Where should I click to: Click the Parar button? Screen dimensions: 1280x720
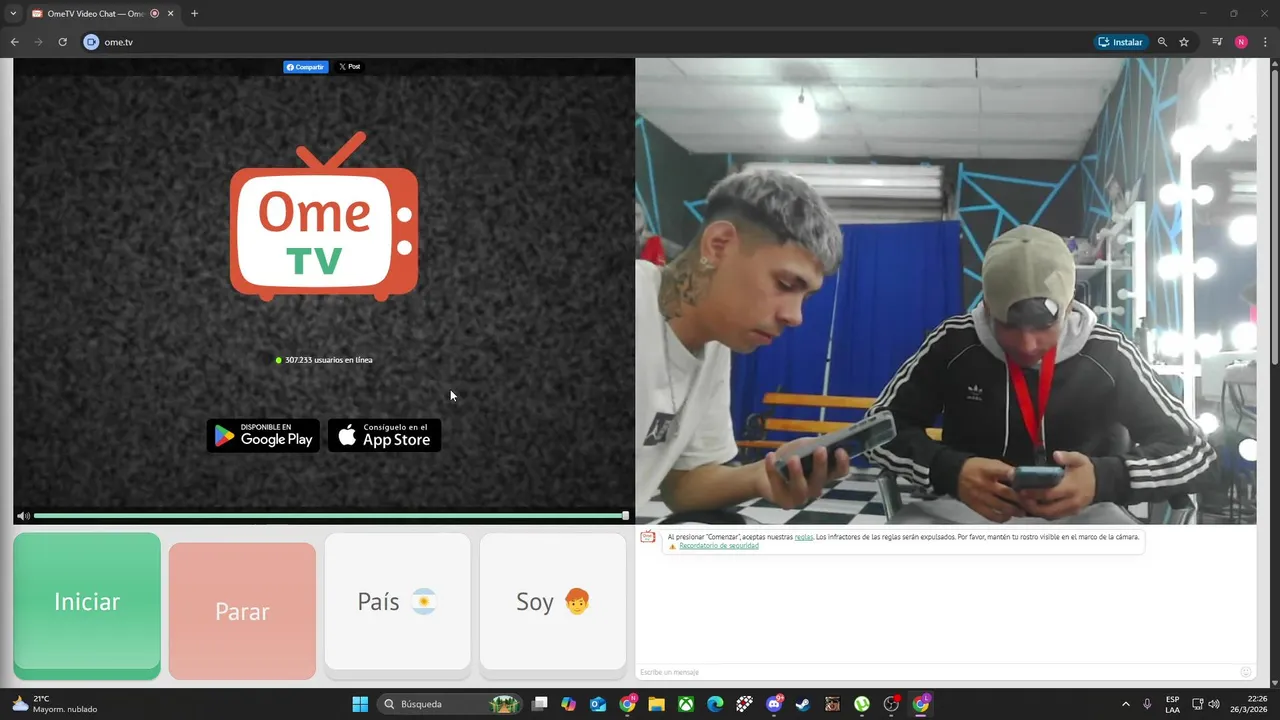click(242, 611)
